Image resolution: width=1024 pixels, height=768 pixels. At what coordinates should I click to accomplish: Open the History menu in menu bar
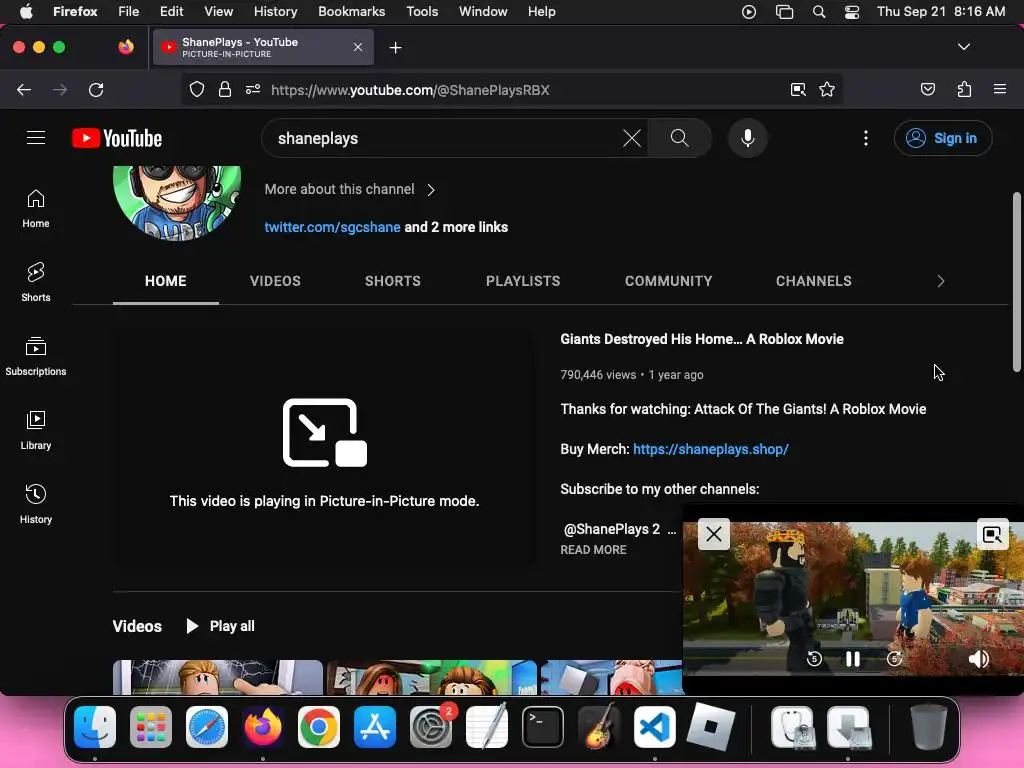[x=275, y=12]
